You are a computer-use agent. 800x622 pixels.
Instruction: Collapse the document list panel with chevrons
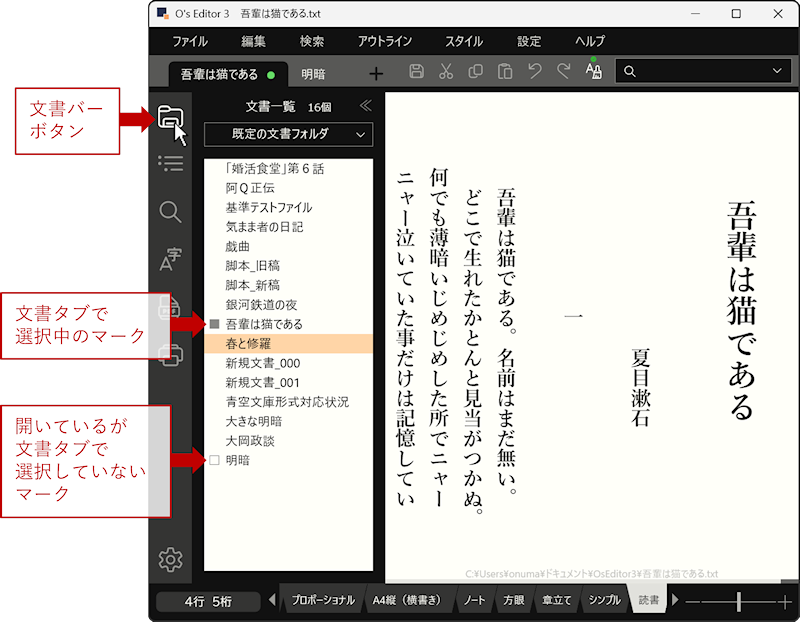tap(365, 105)
